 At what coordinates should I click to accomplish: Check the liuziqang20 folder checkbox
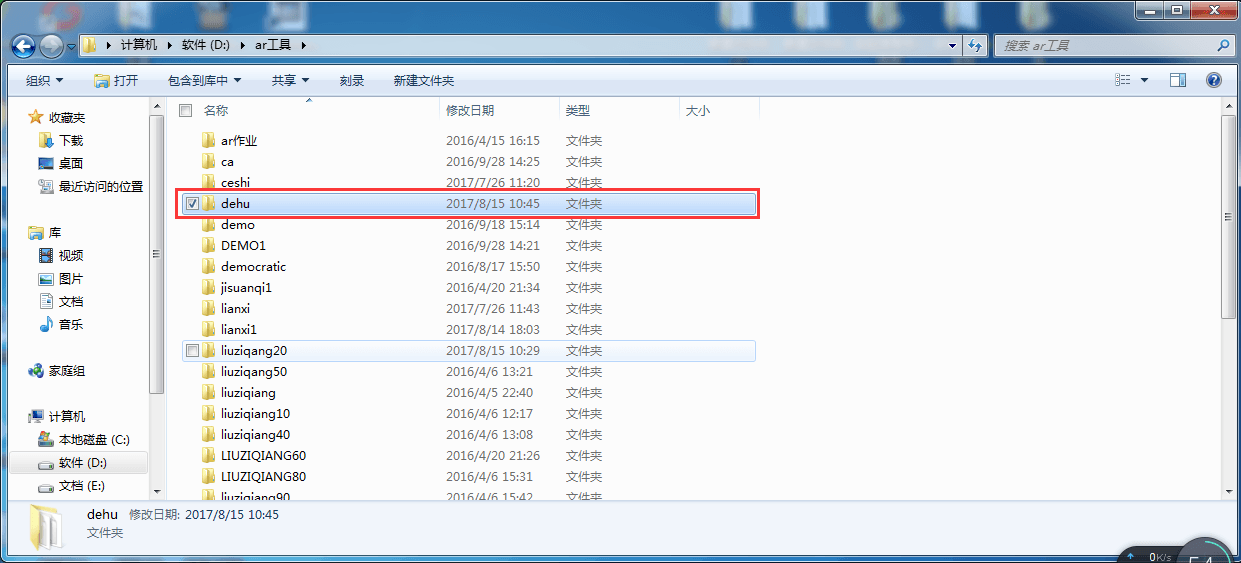point(192,351)
